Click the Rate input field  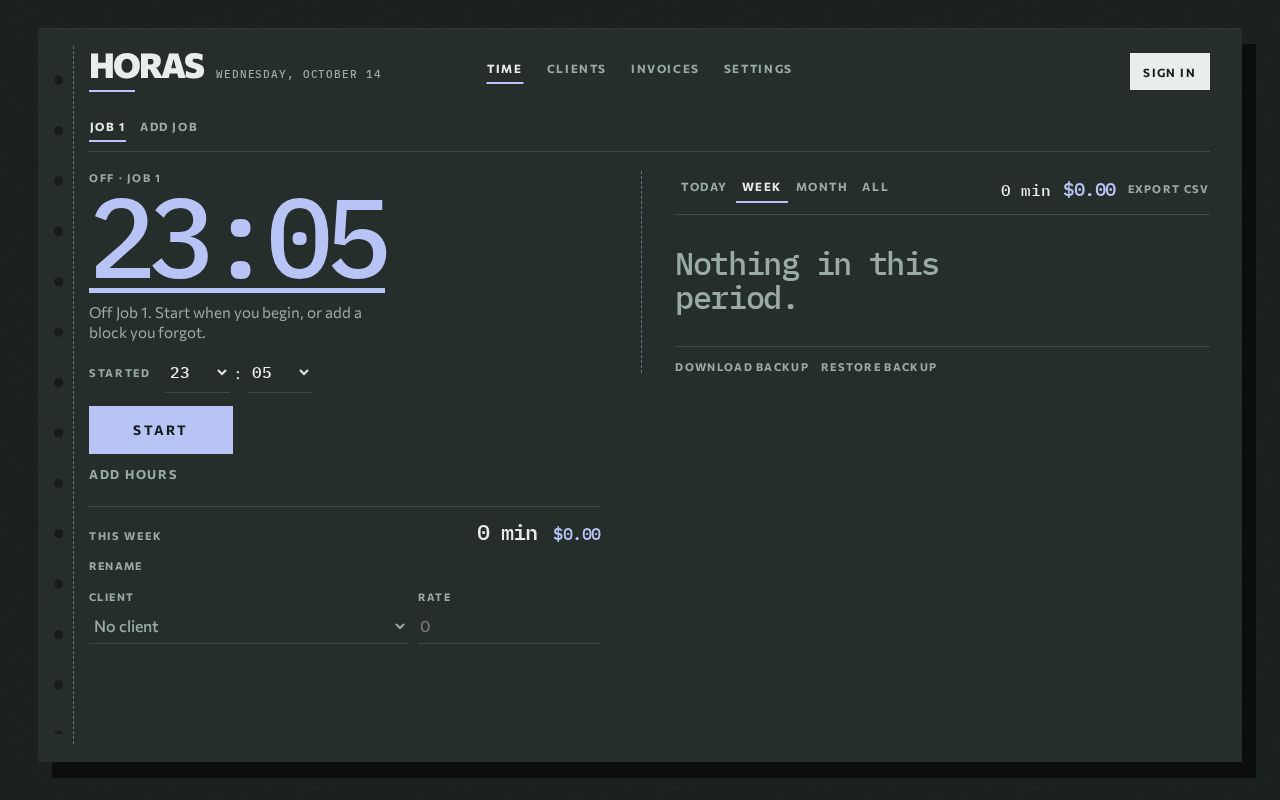tap(509, 627)
